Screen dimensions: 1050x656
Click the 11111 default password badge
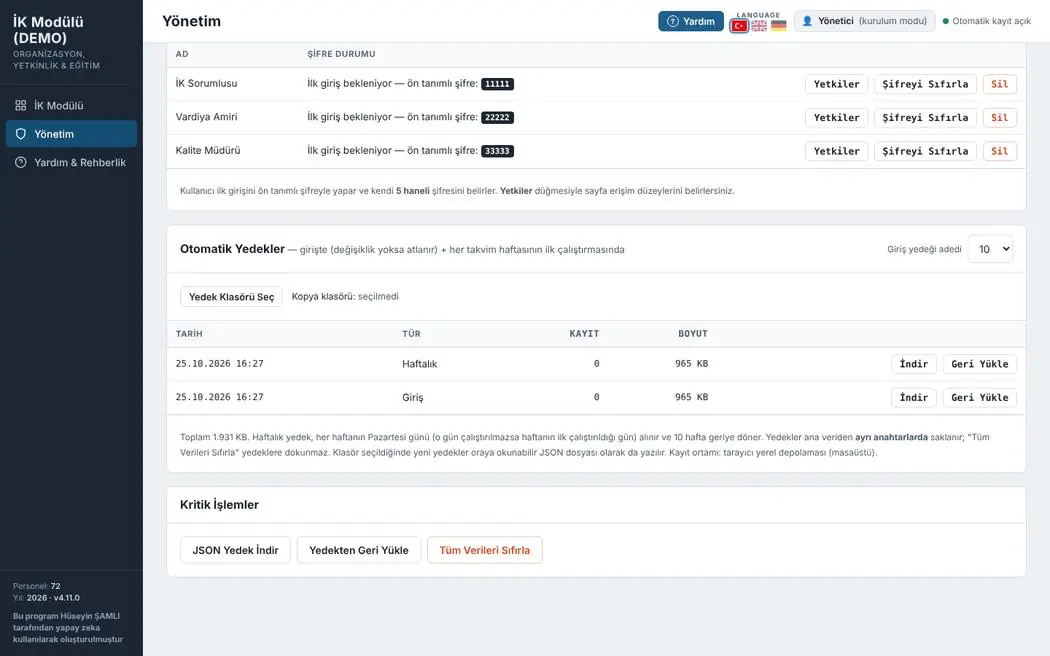pyautogui.click(x=497, y=84)
